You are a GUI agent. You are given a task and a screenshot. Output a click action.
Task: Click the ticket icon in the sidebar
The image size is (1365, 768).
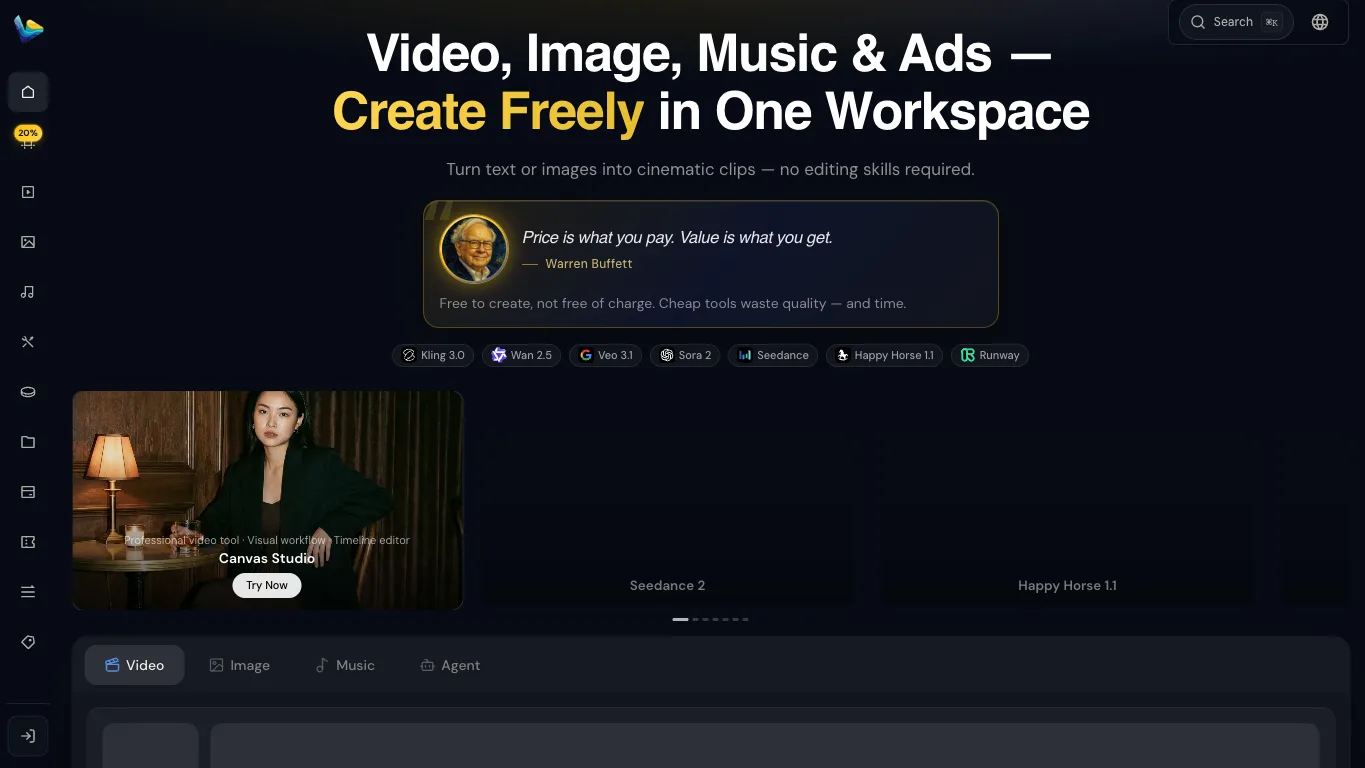(x=28, y=542)
